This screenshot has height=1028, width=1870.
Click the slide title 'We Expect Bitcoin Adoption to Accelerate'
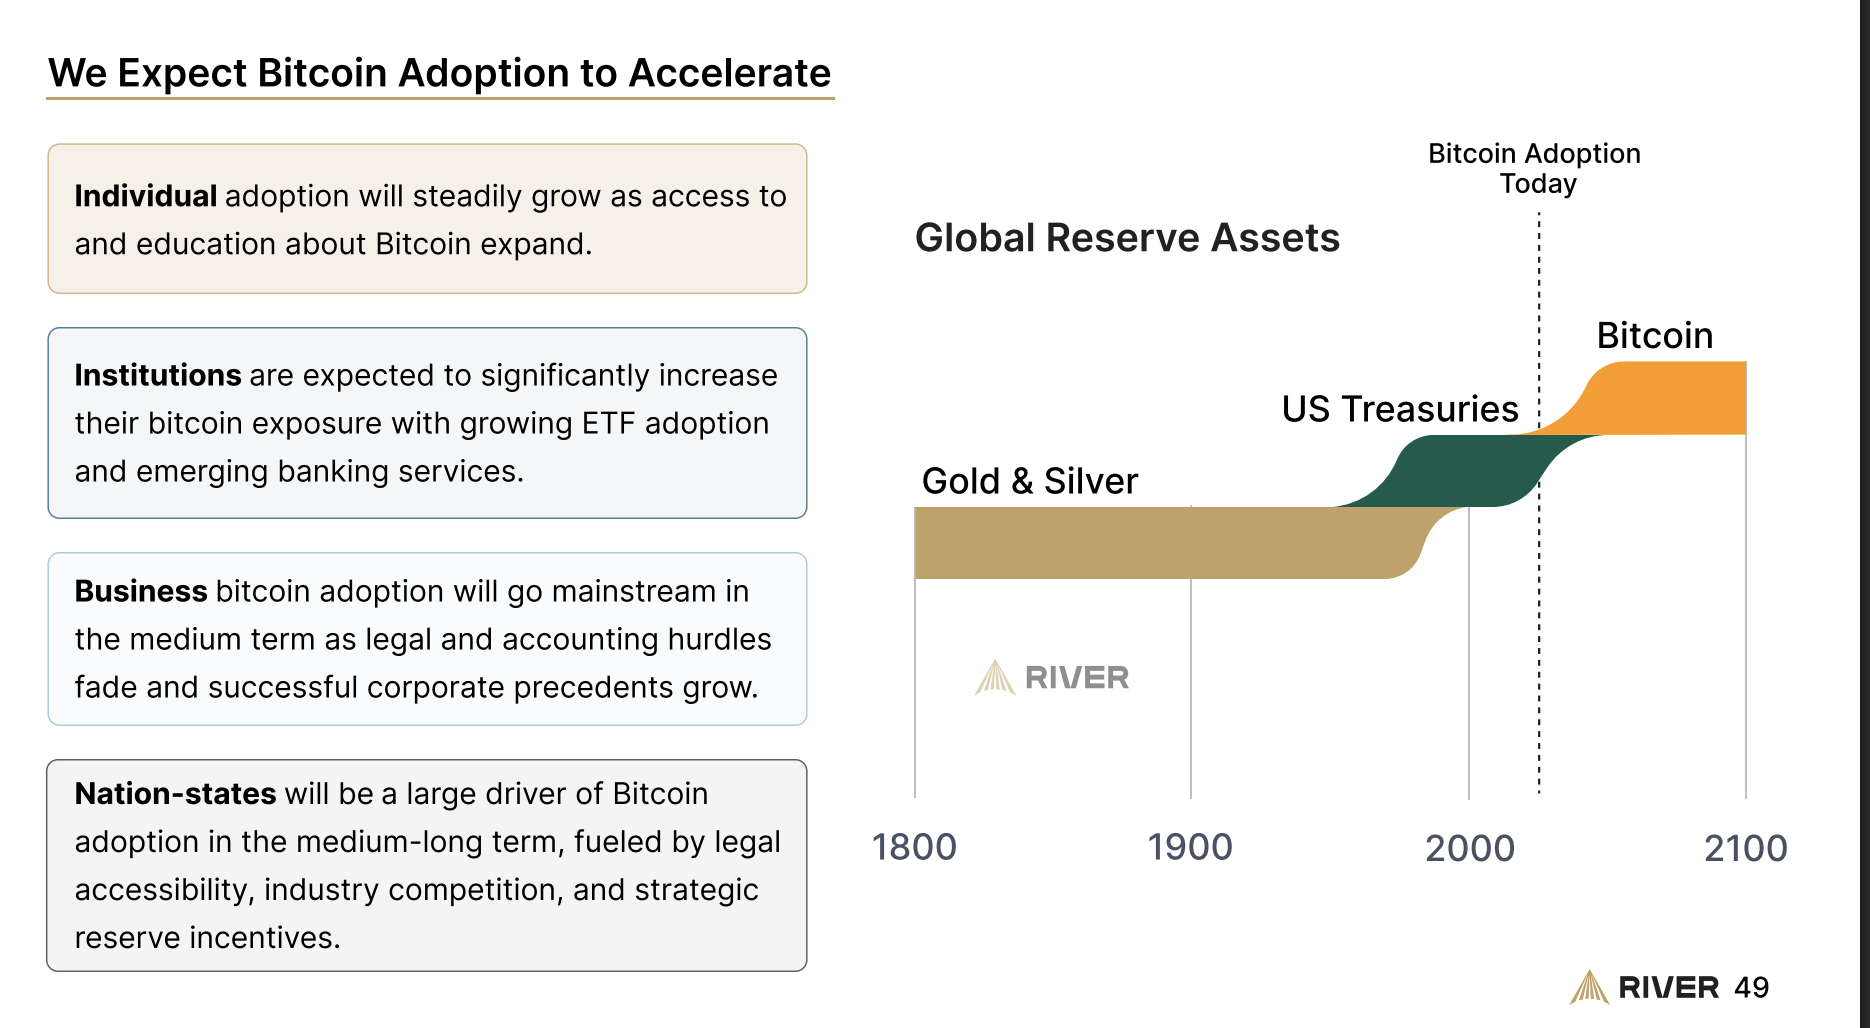(x=440, y=73)
